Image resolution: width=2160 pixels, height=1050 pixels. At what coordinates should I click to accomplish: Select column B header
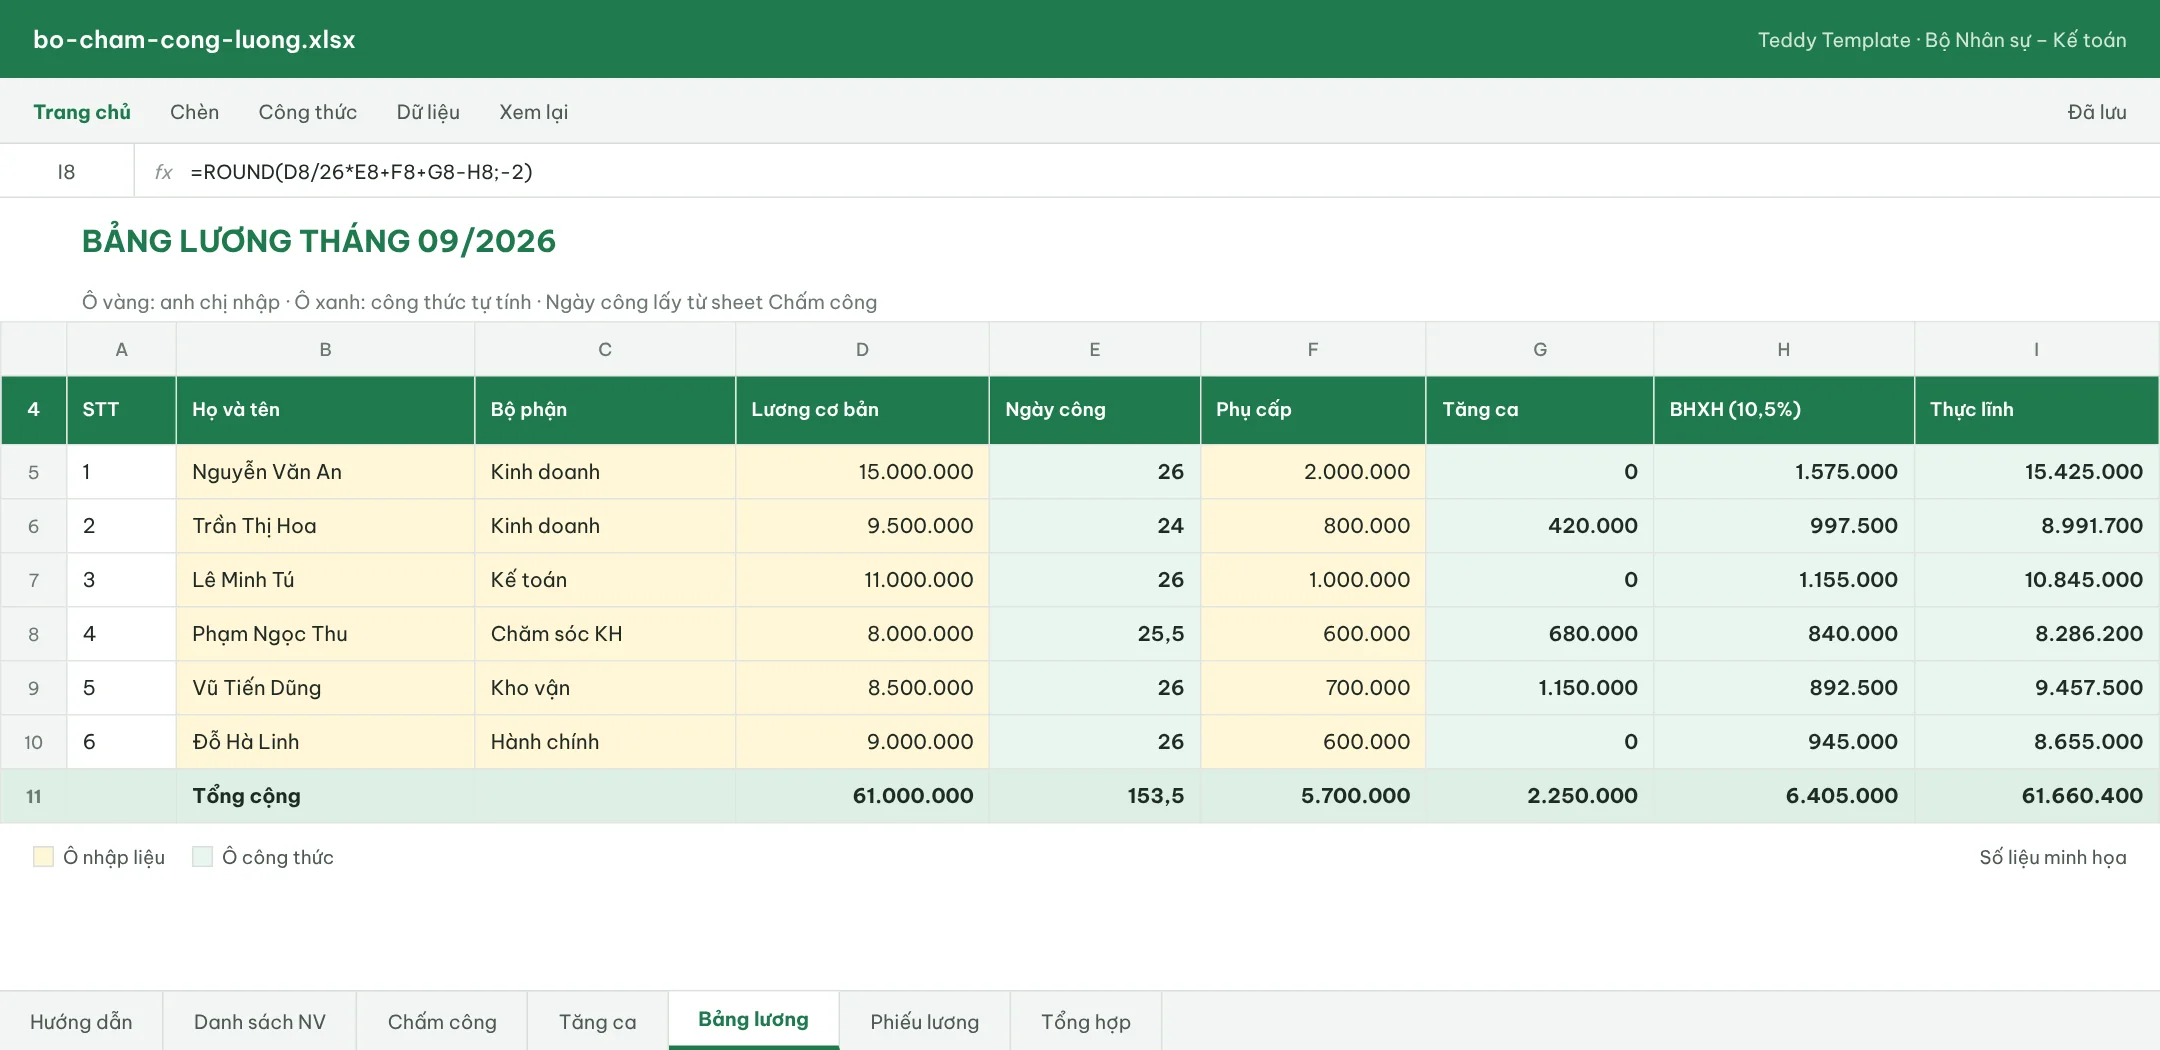coord(325,350)
